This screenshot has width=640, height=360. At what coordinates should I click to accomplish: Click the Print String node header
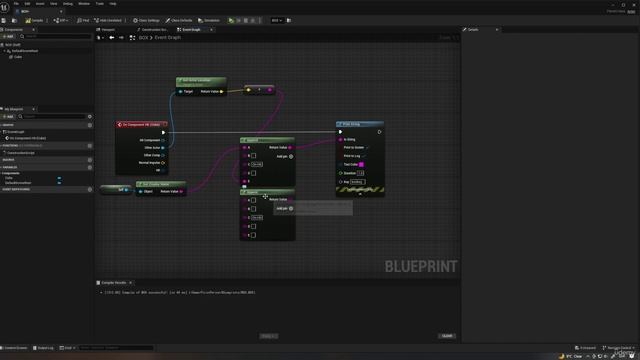point(360,124)
